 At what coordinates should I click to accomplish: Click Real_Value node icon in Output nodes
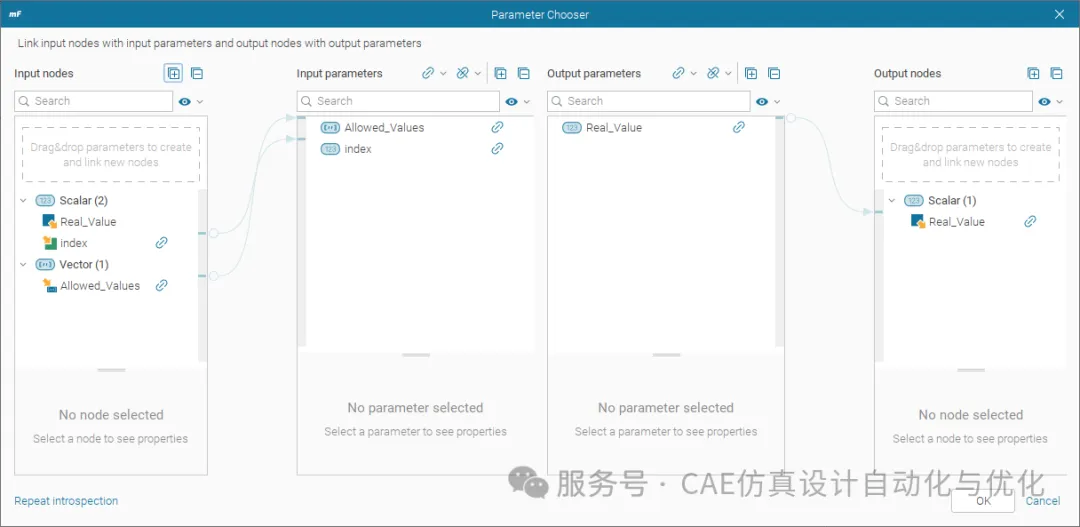coord(918,221)
